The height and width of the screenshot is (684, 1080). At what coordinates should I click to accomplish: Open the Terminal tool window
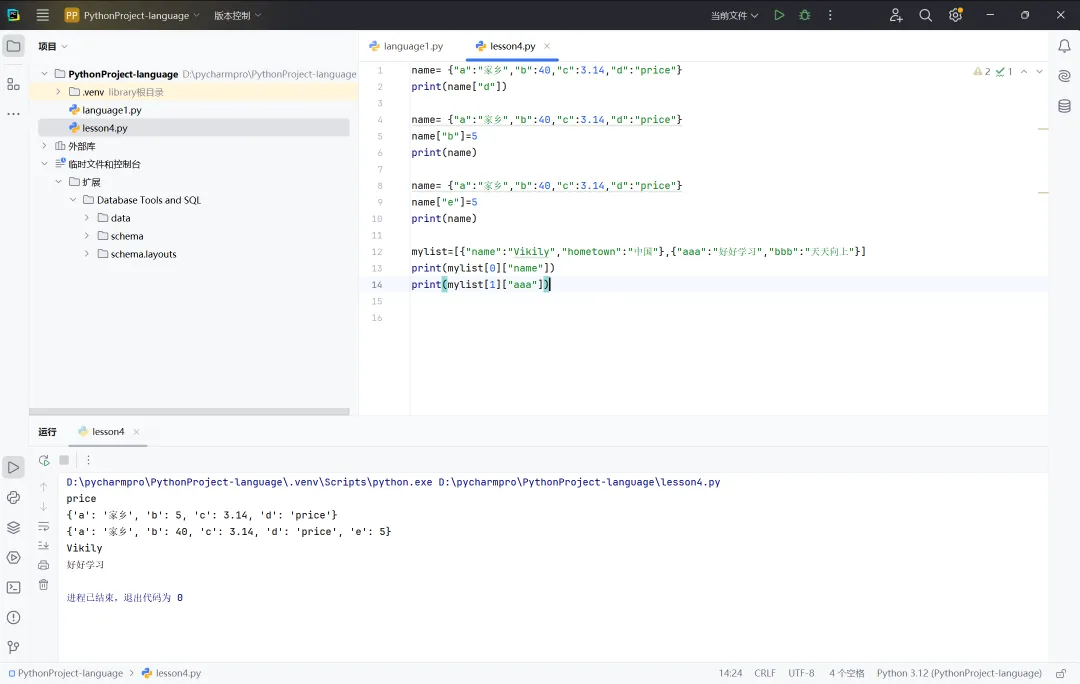pos(14,588)
